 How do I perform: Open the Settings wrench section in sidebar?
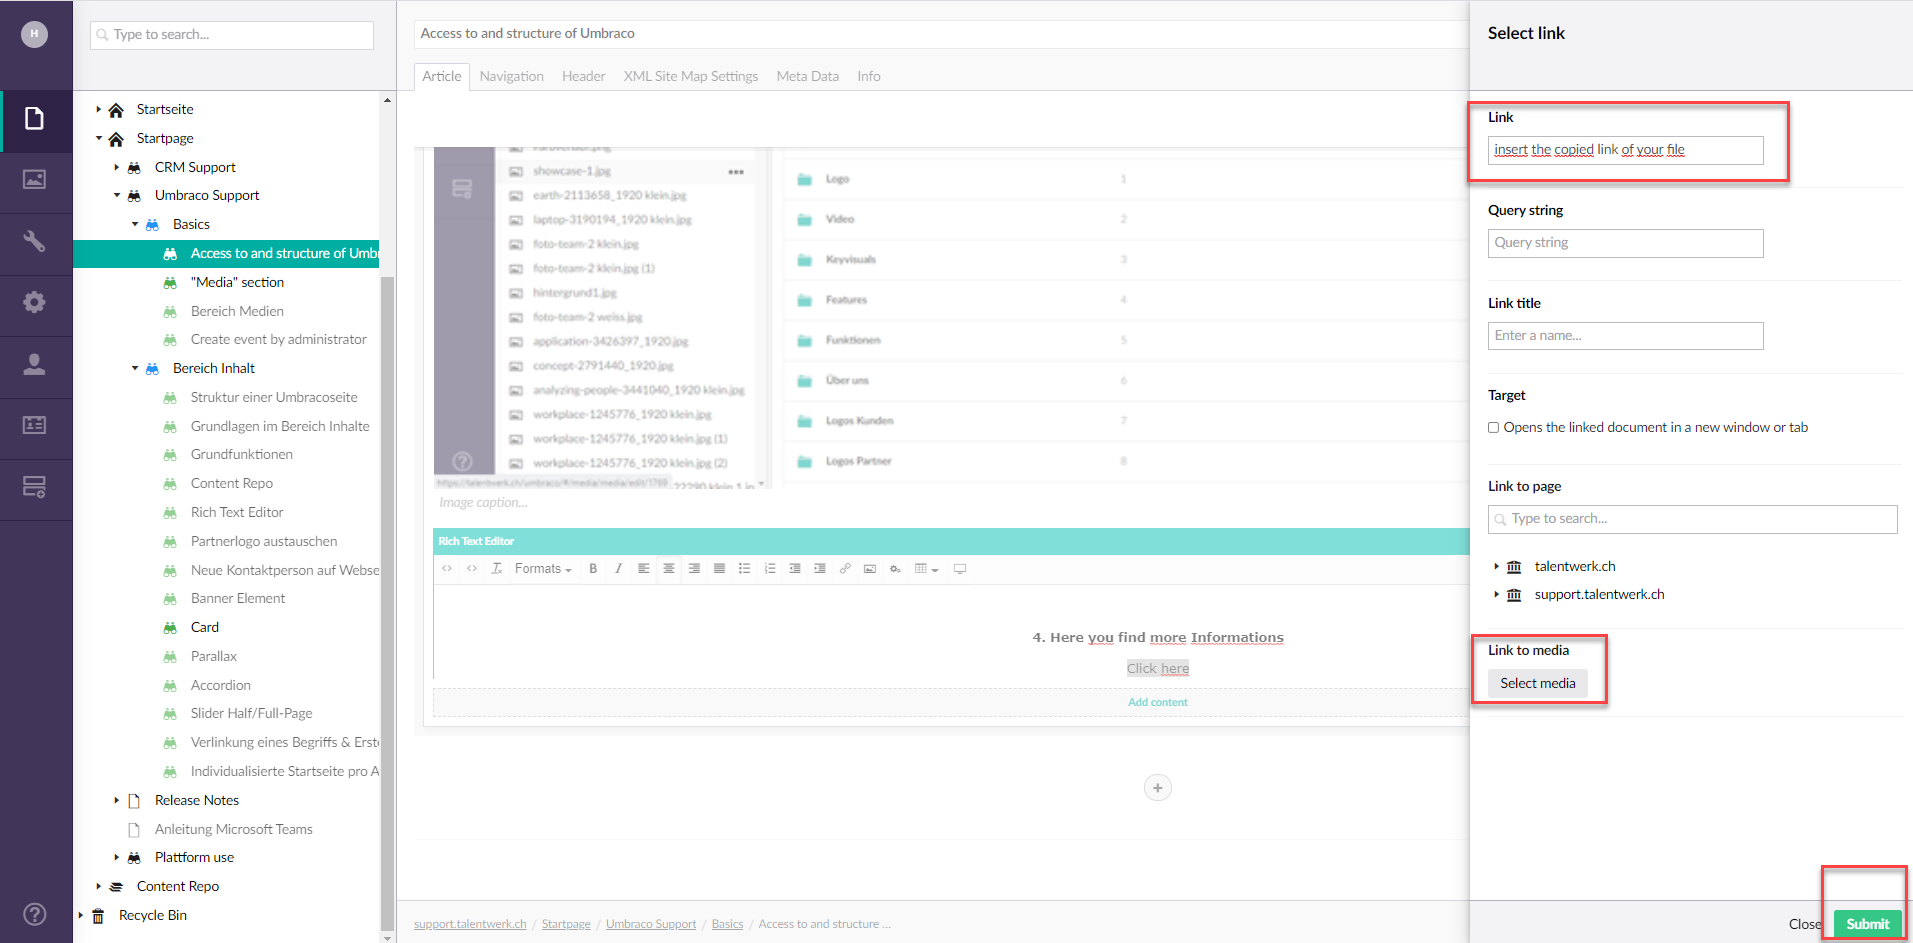coord(35,242)
